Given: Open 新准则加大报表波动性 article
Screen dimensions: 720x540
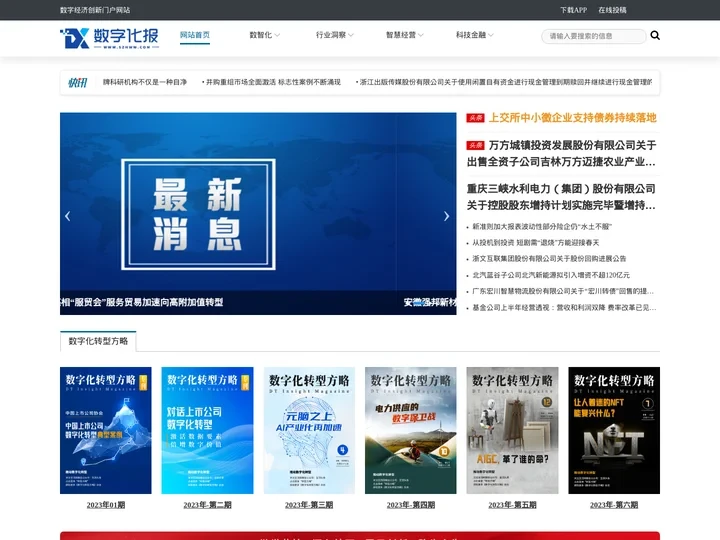Looking at the screenshot, I should tap(542, 227).
